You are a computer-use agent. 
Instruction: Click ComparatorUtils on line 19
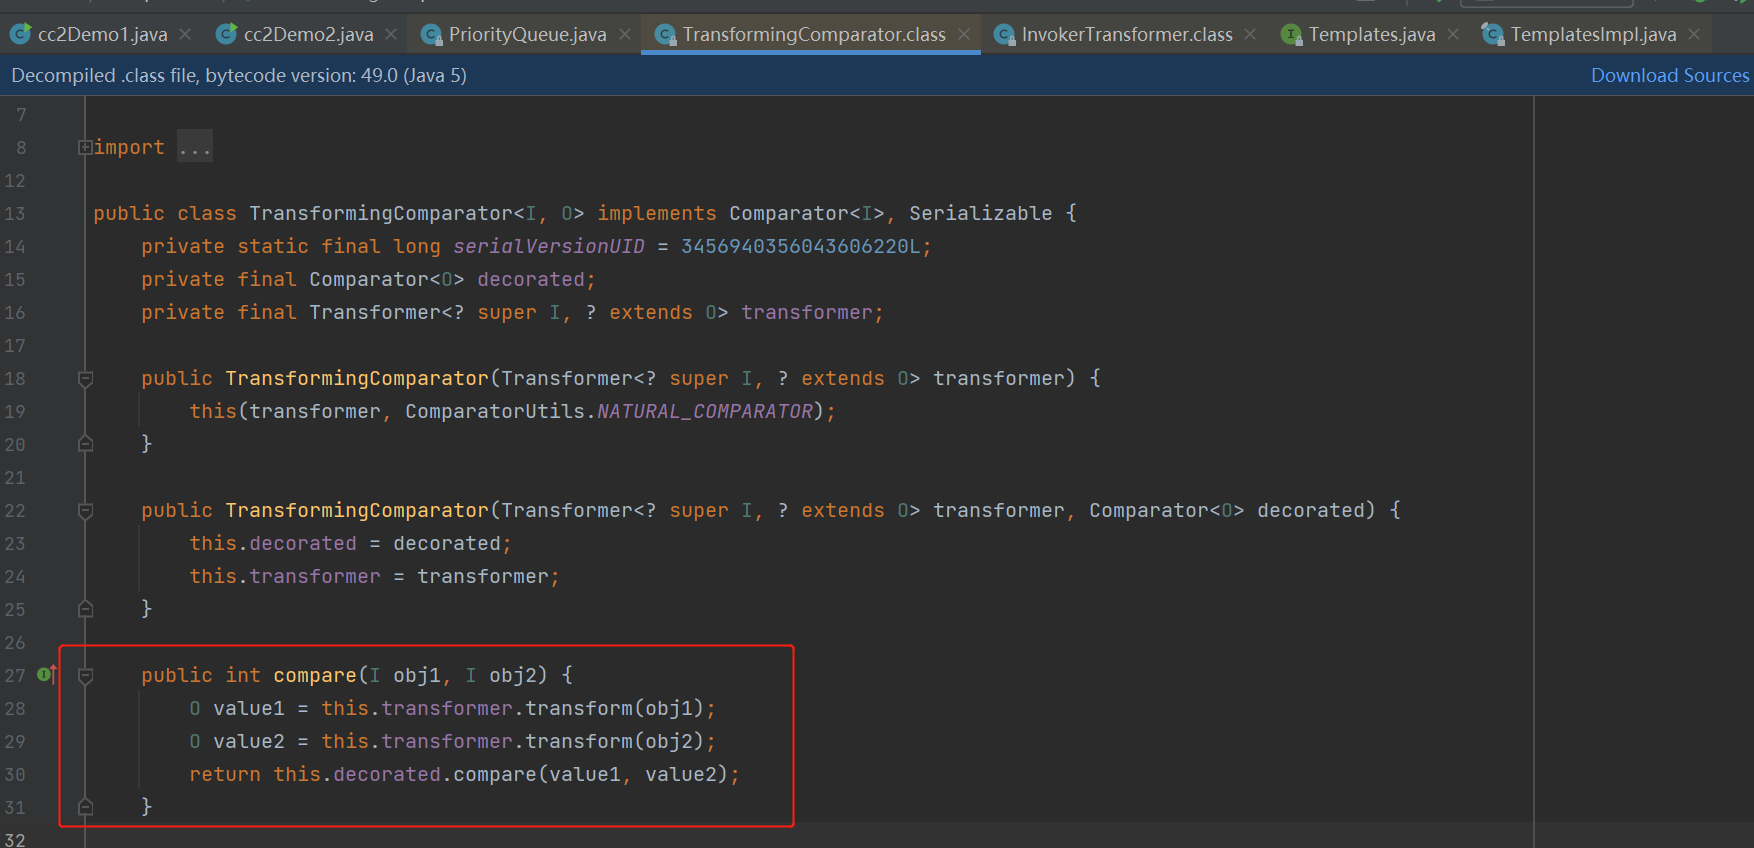tap(495, 411)
